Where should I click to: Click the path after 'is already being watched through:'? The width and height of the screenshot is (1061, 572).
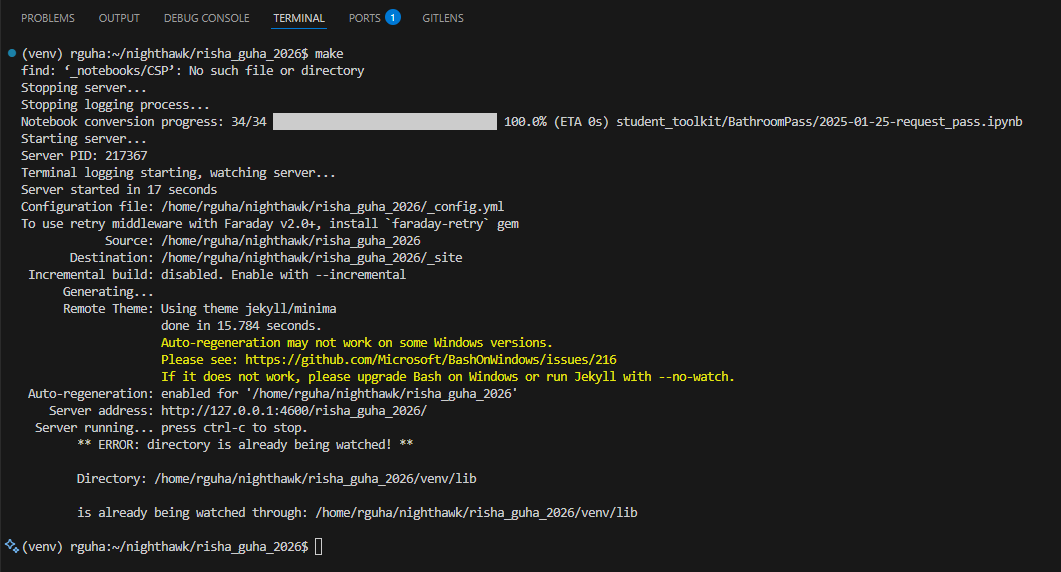[476, 513]
